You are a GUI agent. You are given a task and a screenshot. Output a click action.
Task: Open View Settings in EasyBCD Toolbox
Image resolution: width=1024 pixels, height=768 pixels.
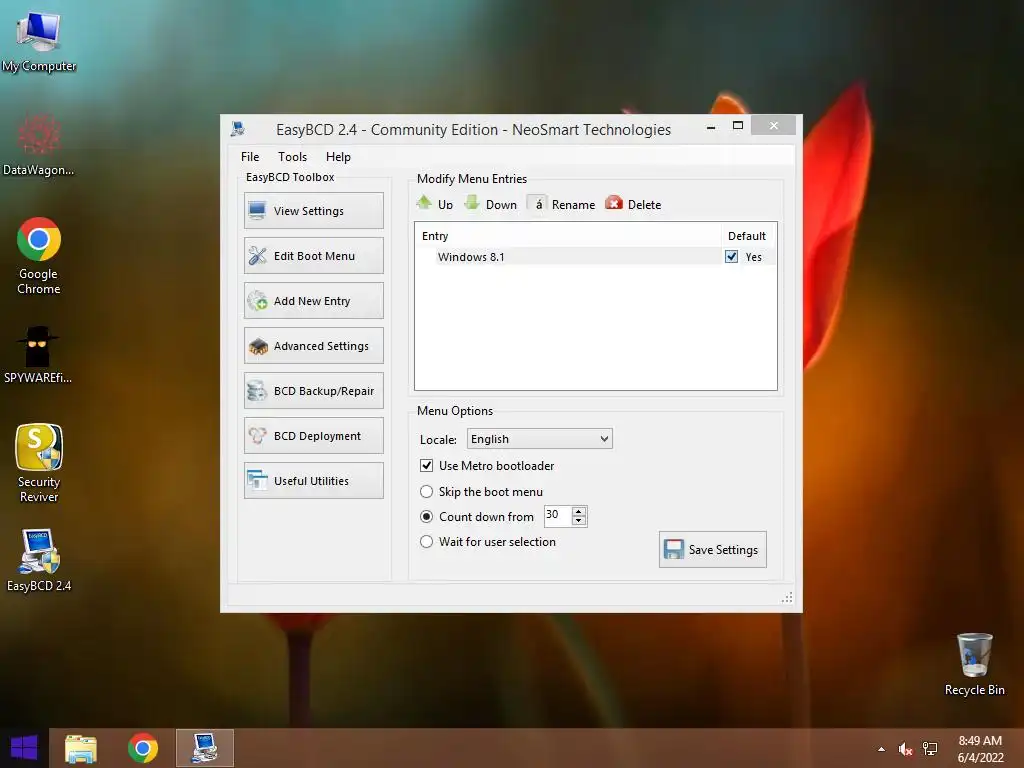[313, 210]
